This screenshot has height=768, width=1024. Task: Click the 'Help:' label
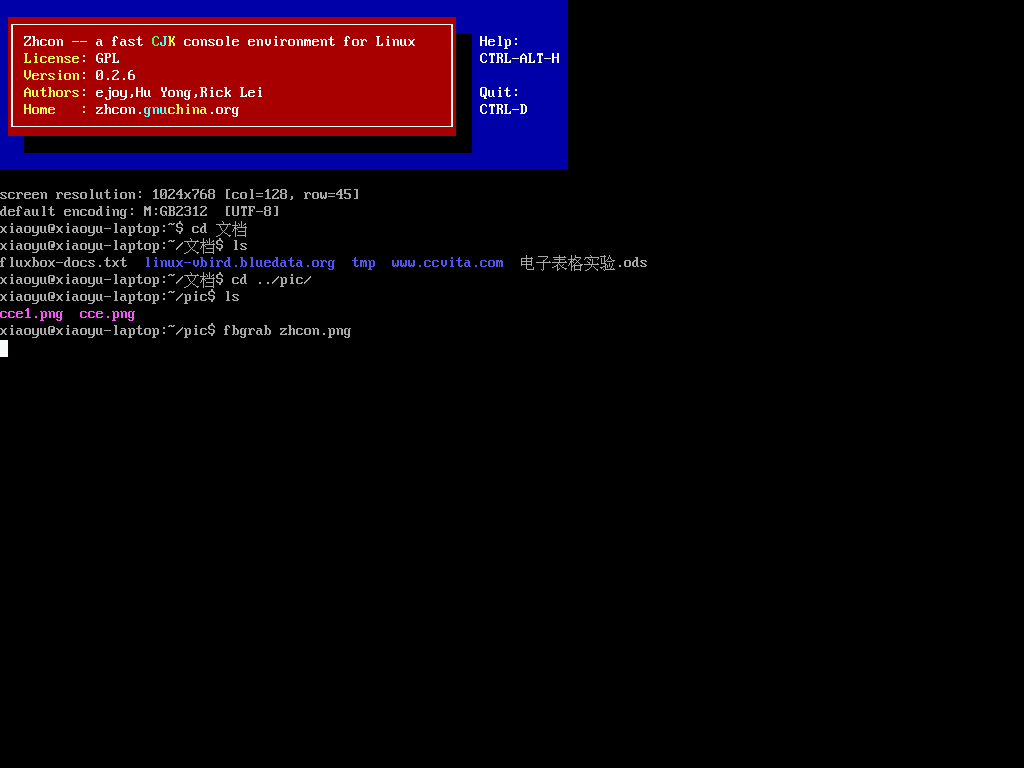point(499,42)
